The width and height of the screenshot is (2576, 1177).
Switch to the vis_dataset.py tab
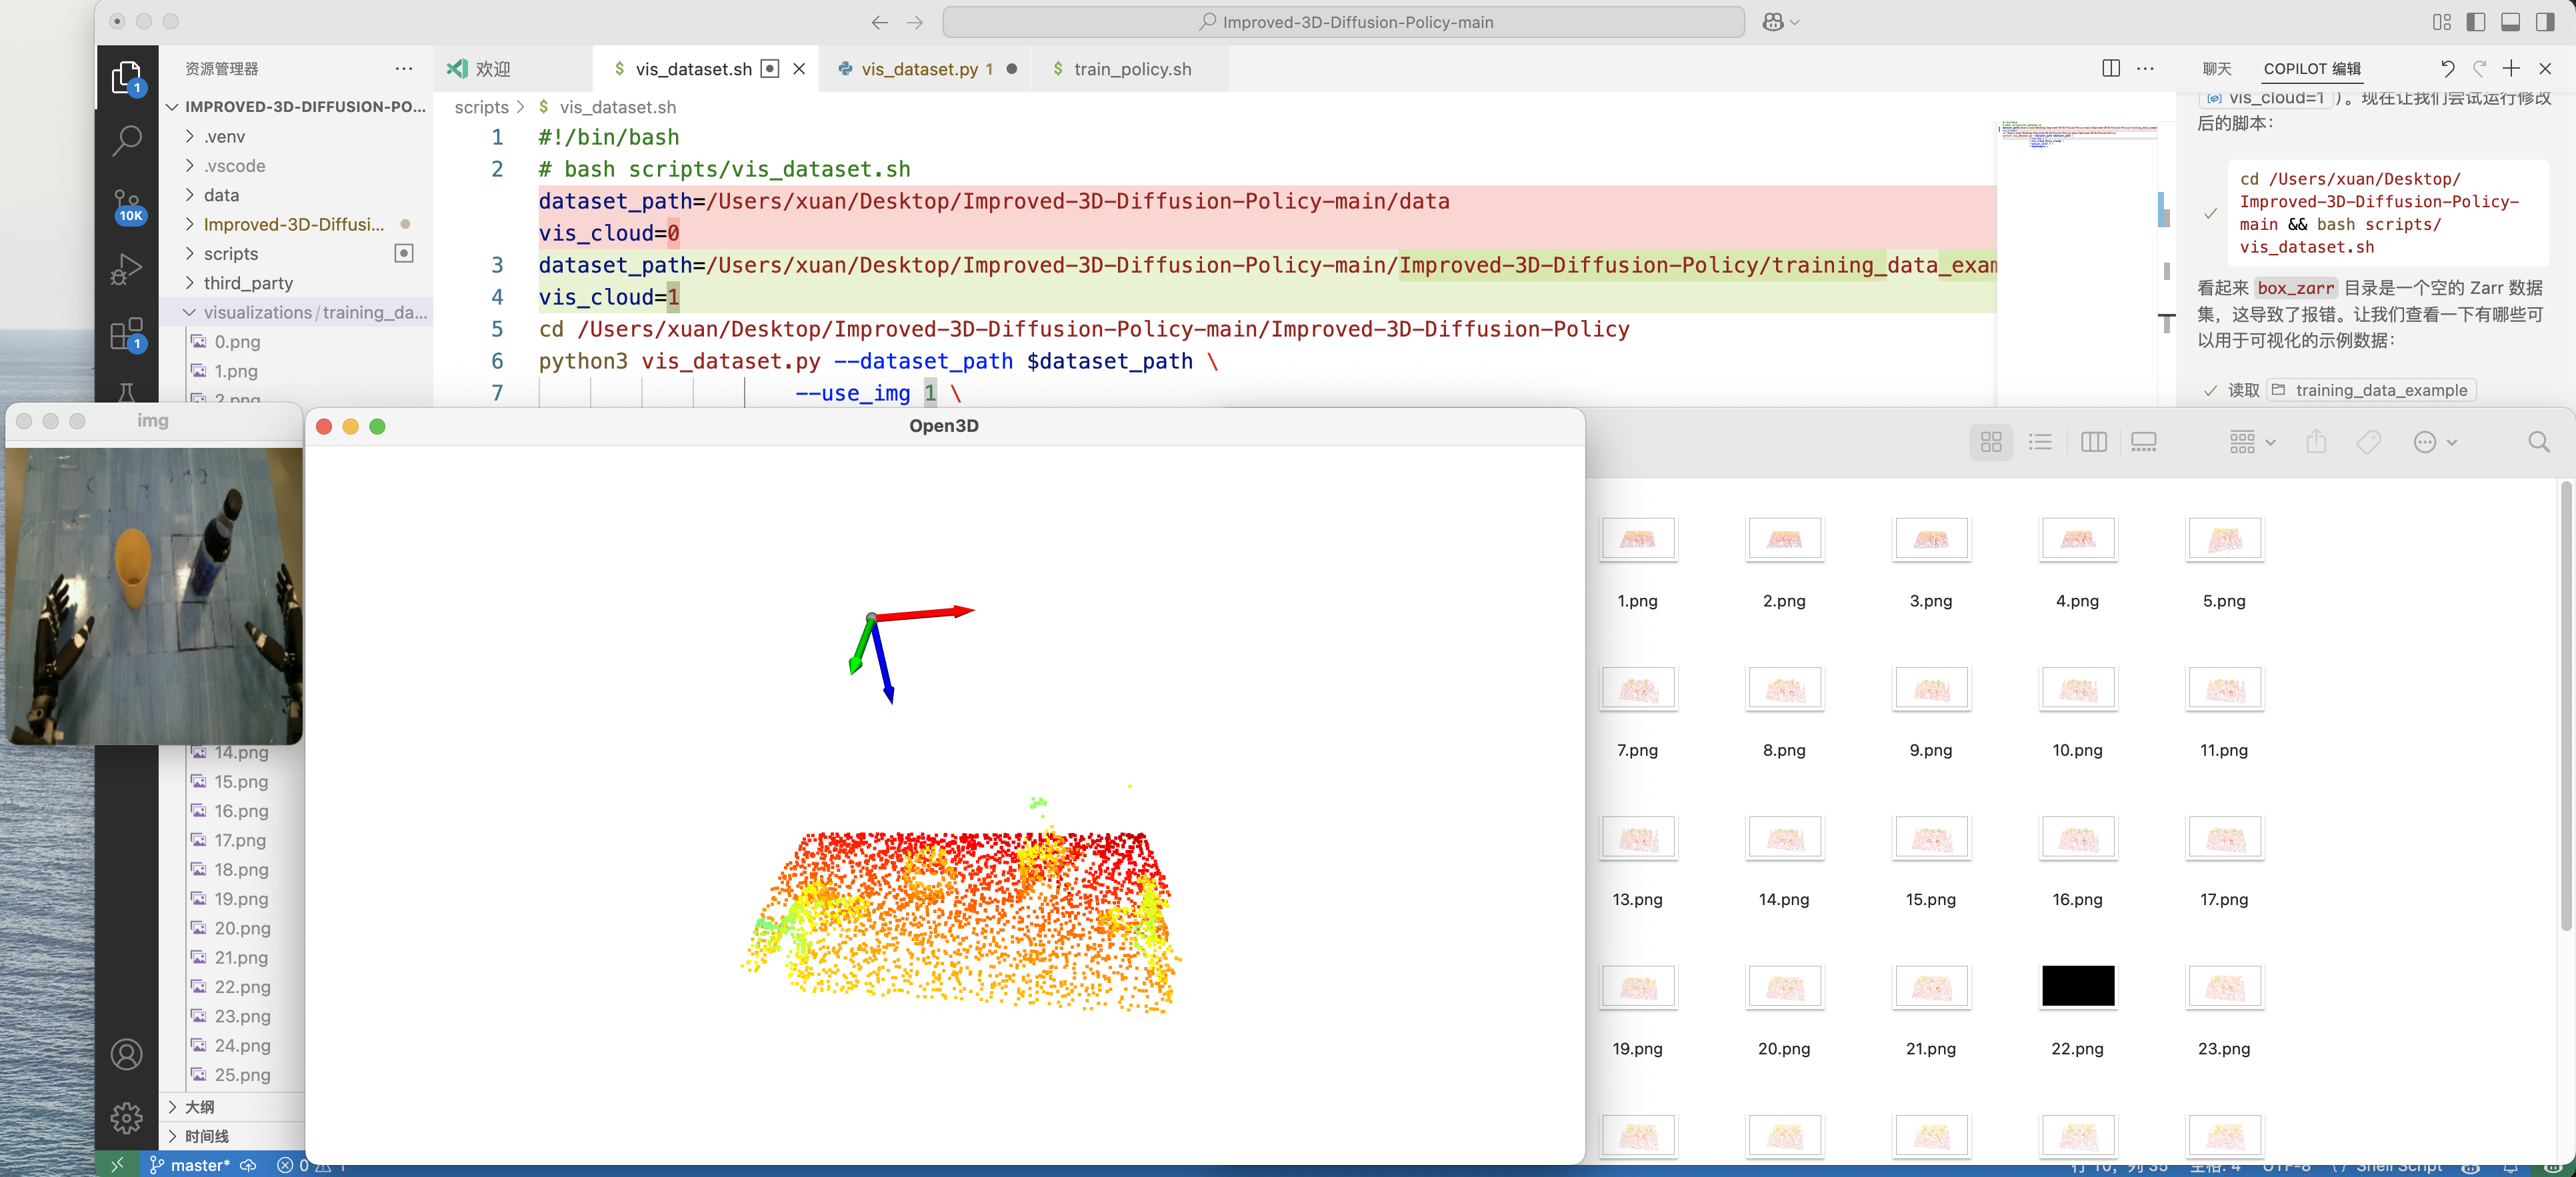919,69
